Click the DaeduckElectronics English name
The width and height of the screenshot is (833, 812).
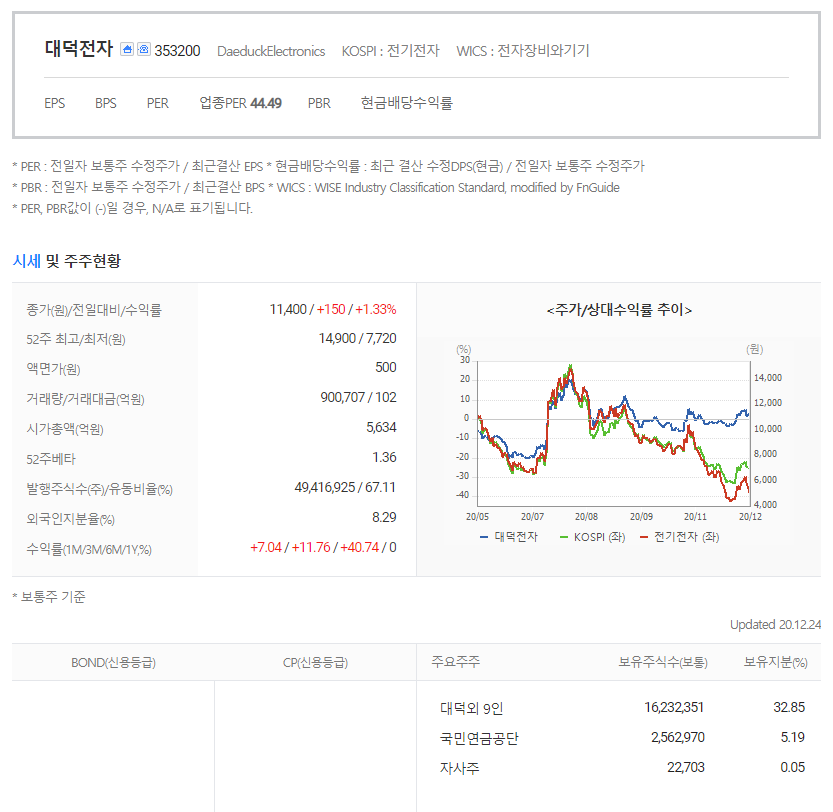[271, 51]
